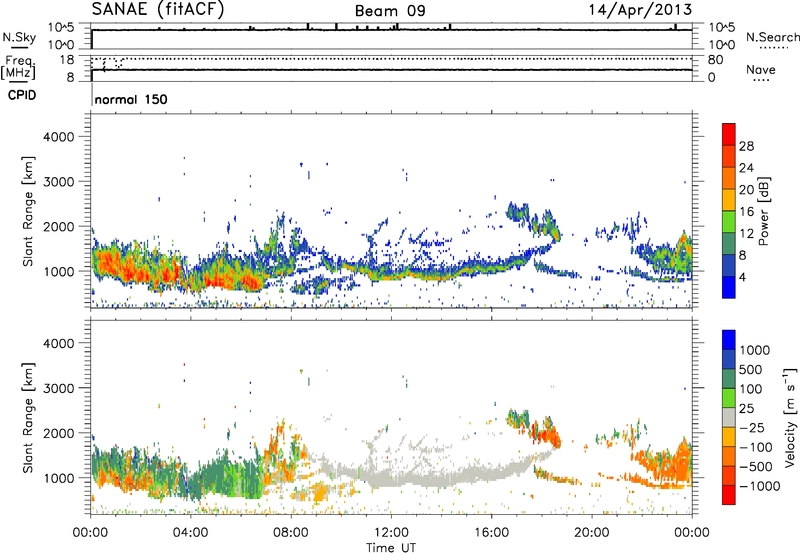Click the "16:00" time tick label
Image resolution: width=800 pixels, height=554 pixels.
491,533
